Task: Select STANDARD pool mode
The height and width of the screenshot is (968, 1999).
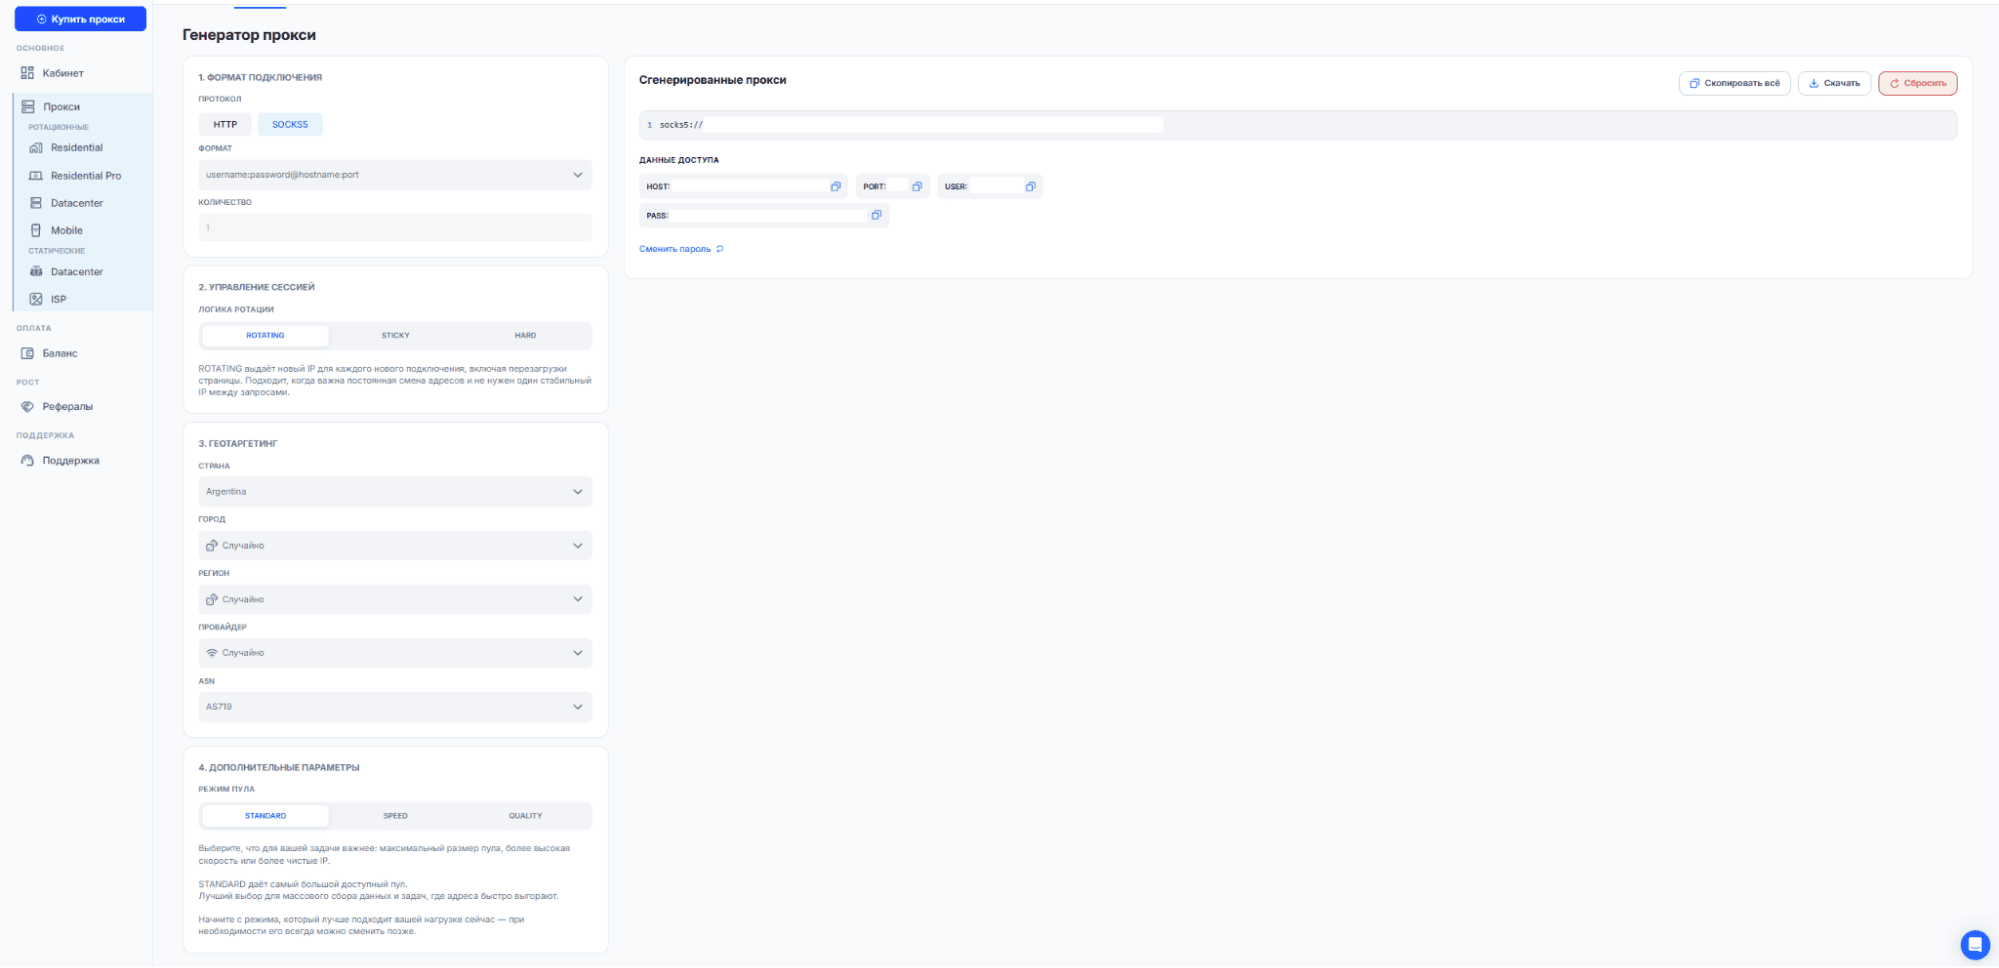Action: (265, 816)
